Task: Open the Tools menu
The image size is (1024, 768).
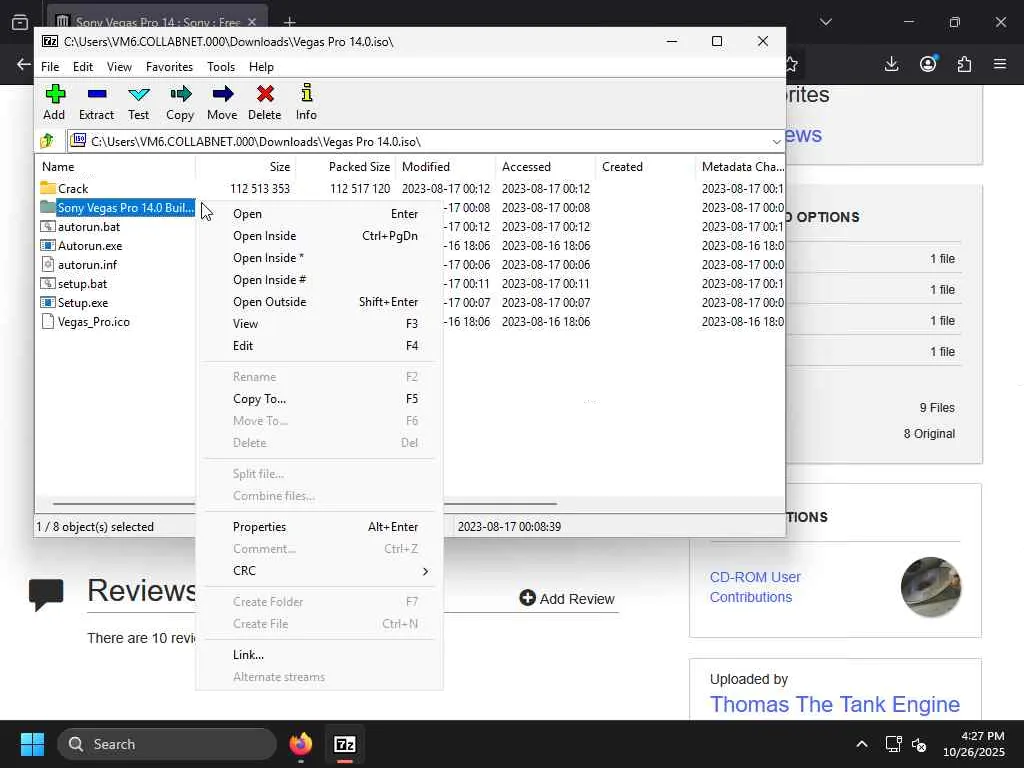Action: [x=221, y=67]
